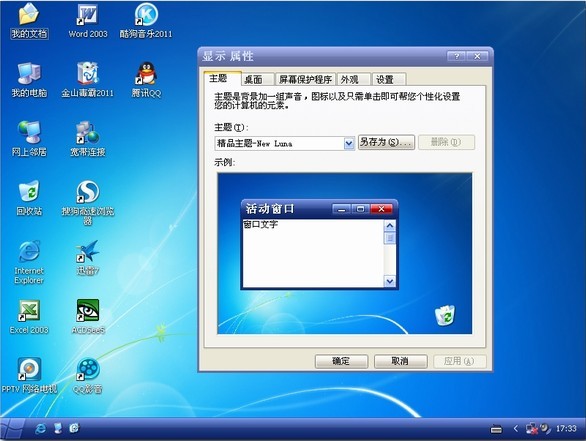Launch the 迅雷7 desktop shortcut
586x441 pixels.
pos(88,257)
